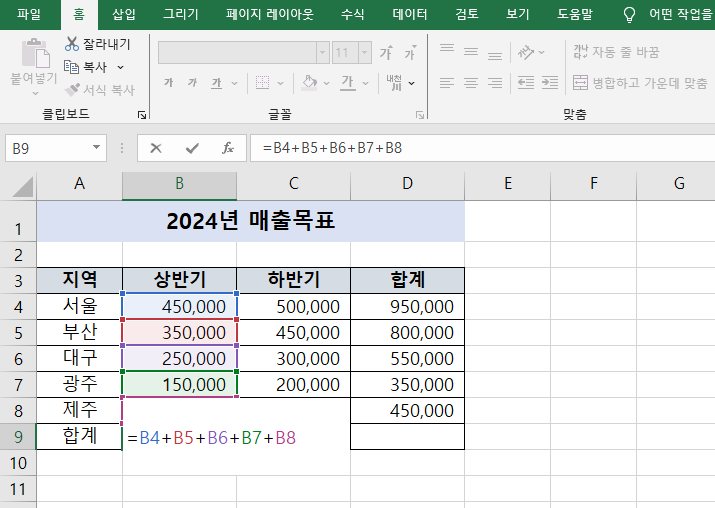Click the increase indent icon

click(550, 83)
